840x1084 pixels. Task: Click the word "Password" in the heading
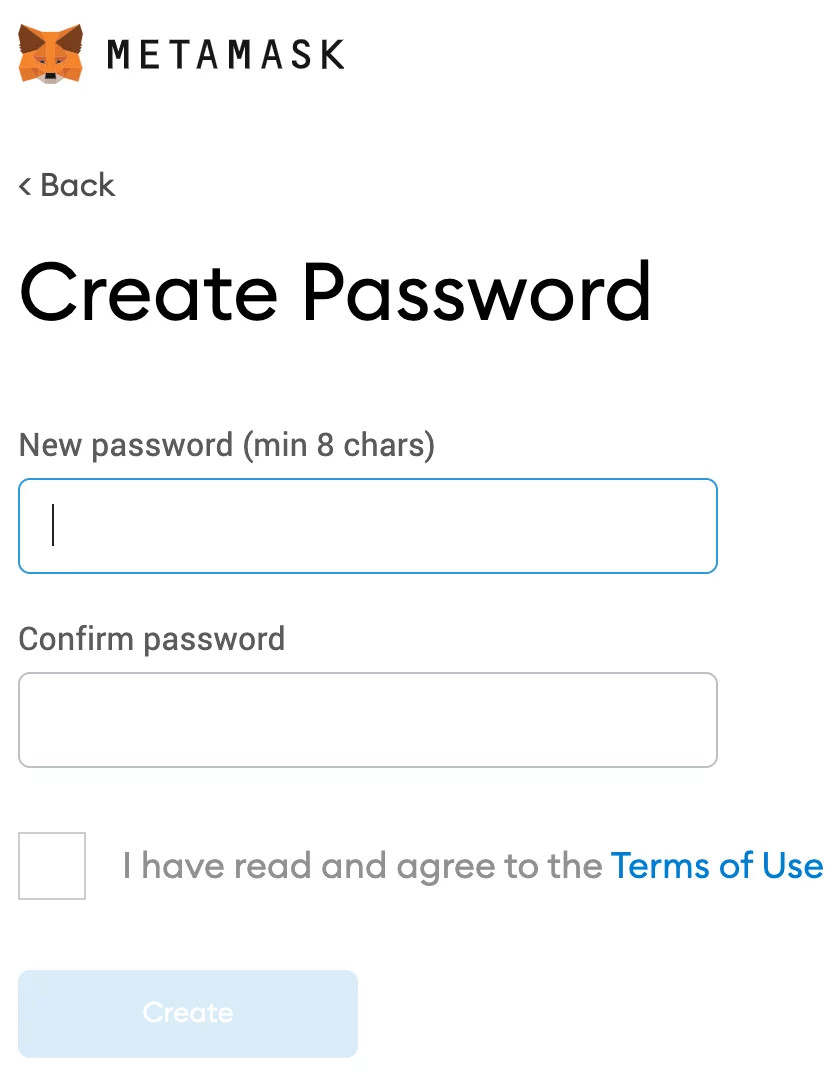click(477, 293)
